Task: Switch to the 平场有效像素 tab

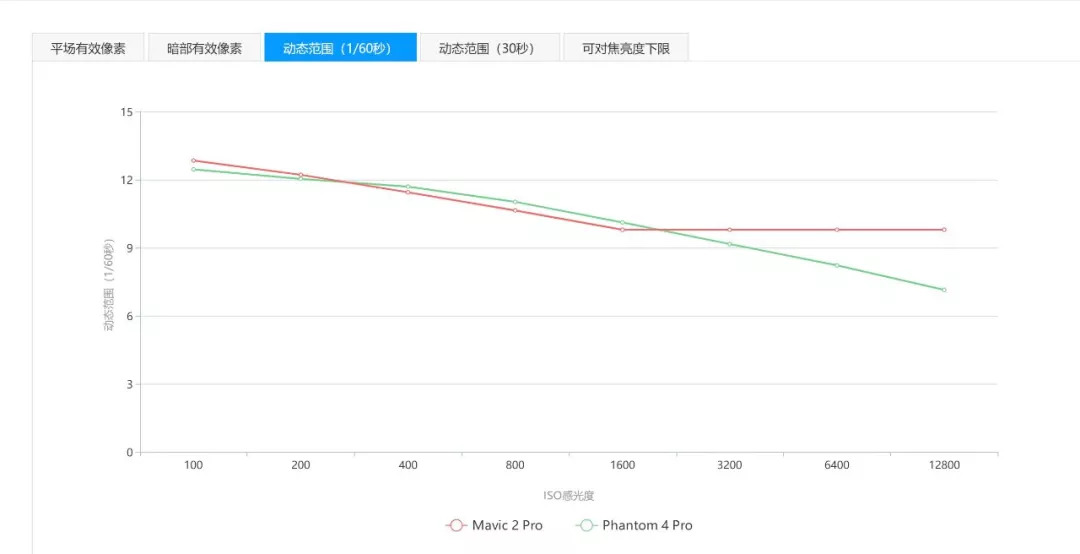Action: pyautogui.click(x=88, y=48)
